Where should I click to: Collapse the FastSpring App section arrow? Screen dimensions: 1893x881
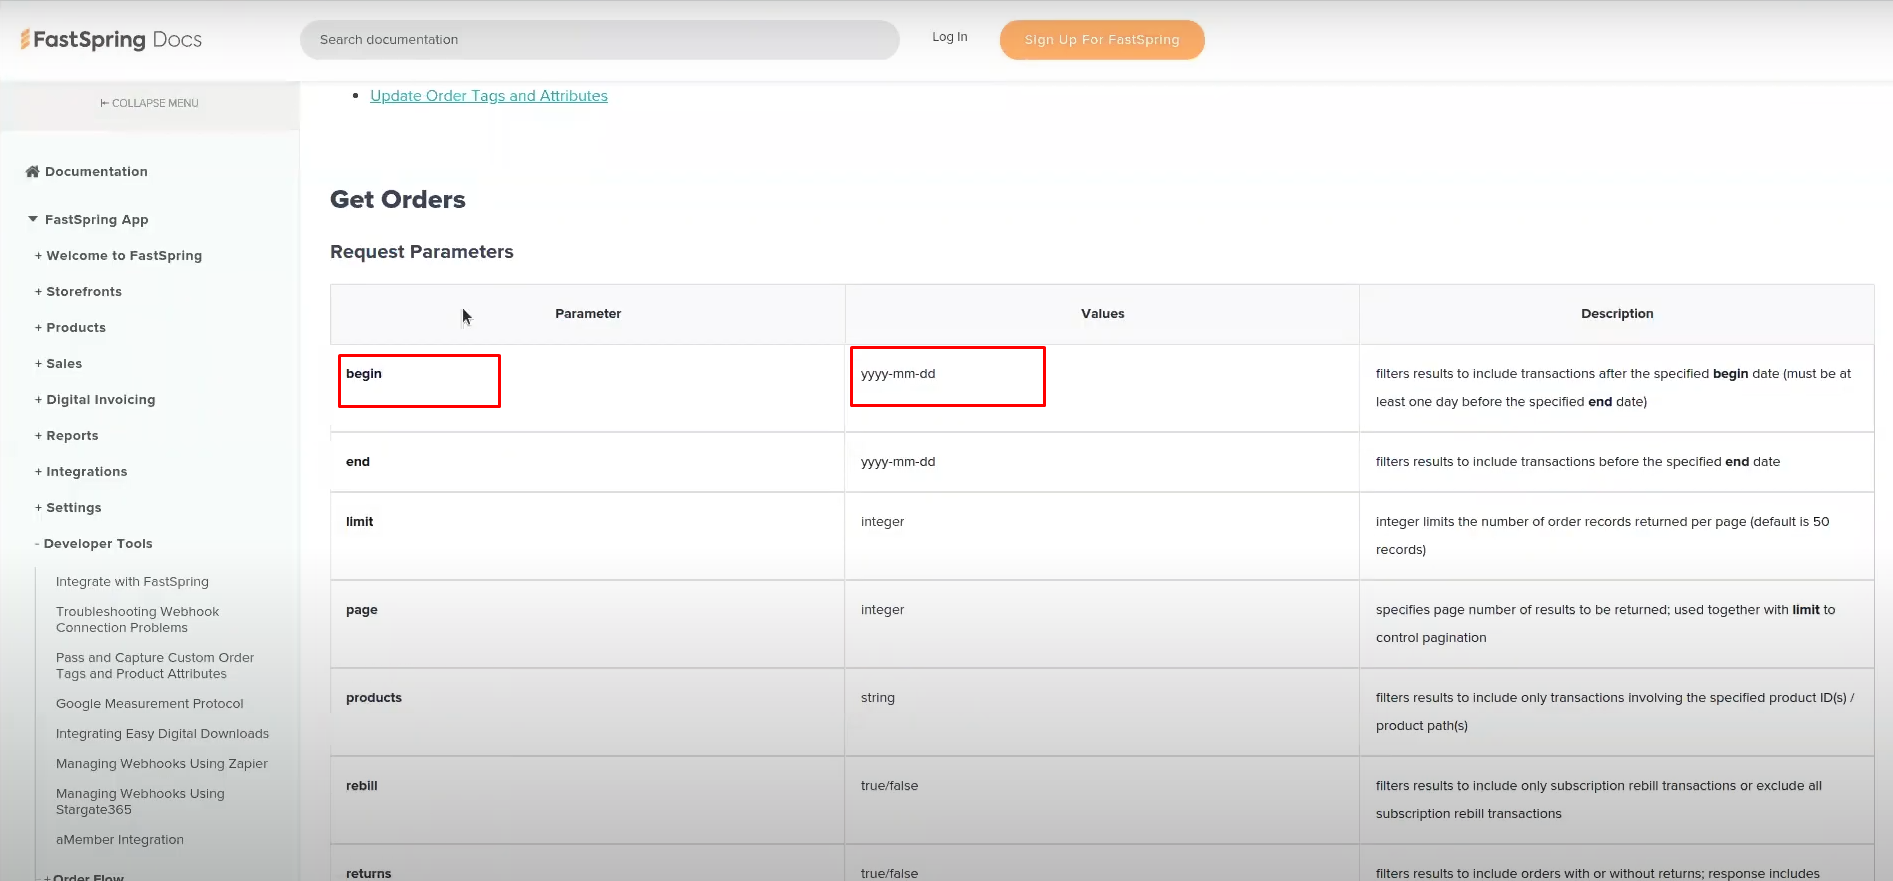pos(33,219)
